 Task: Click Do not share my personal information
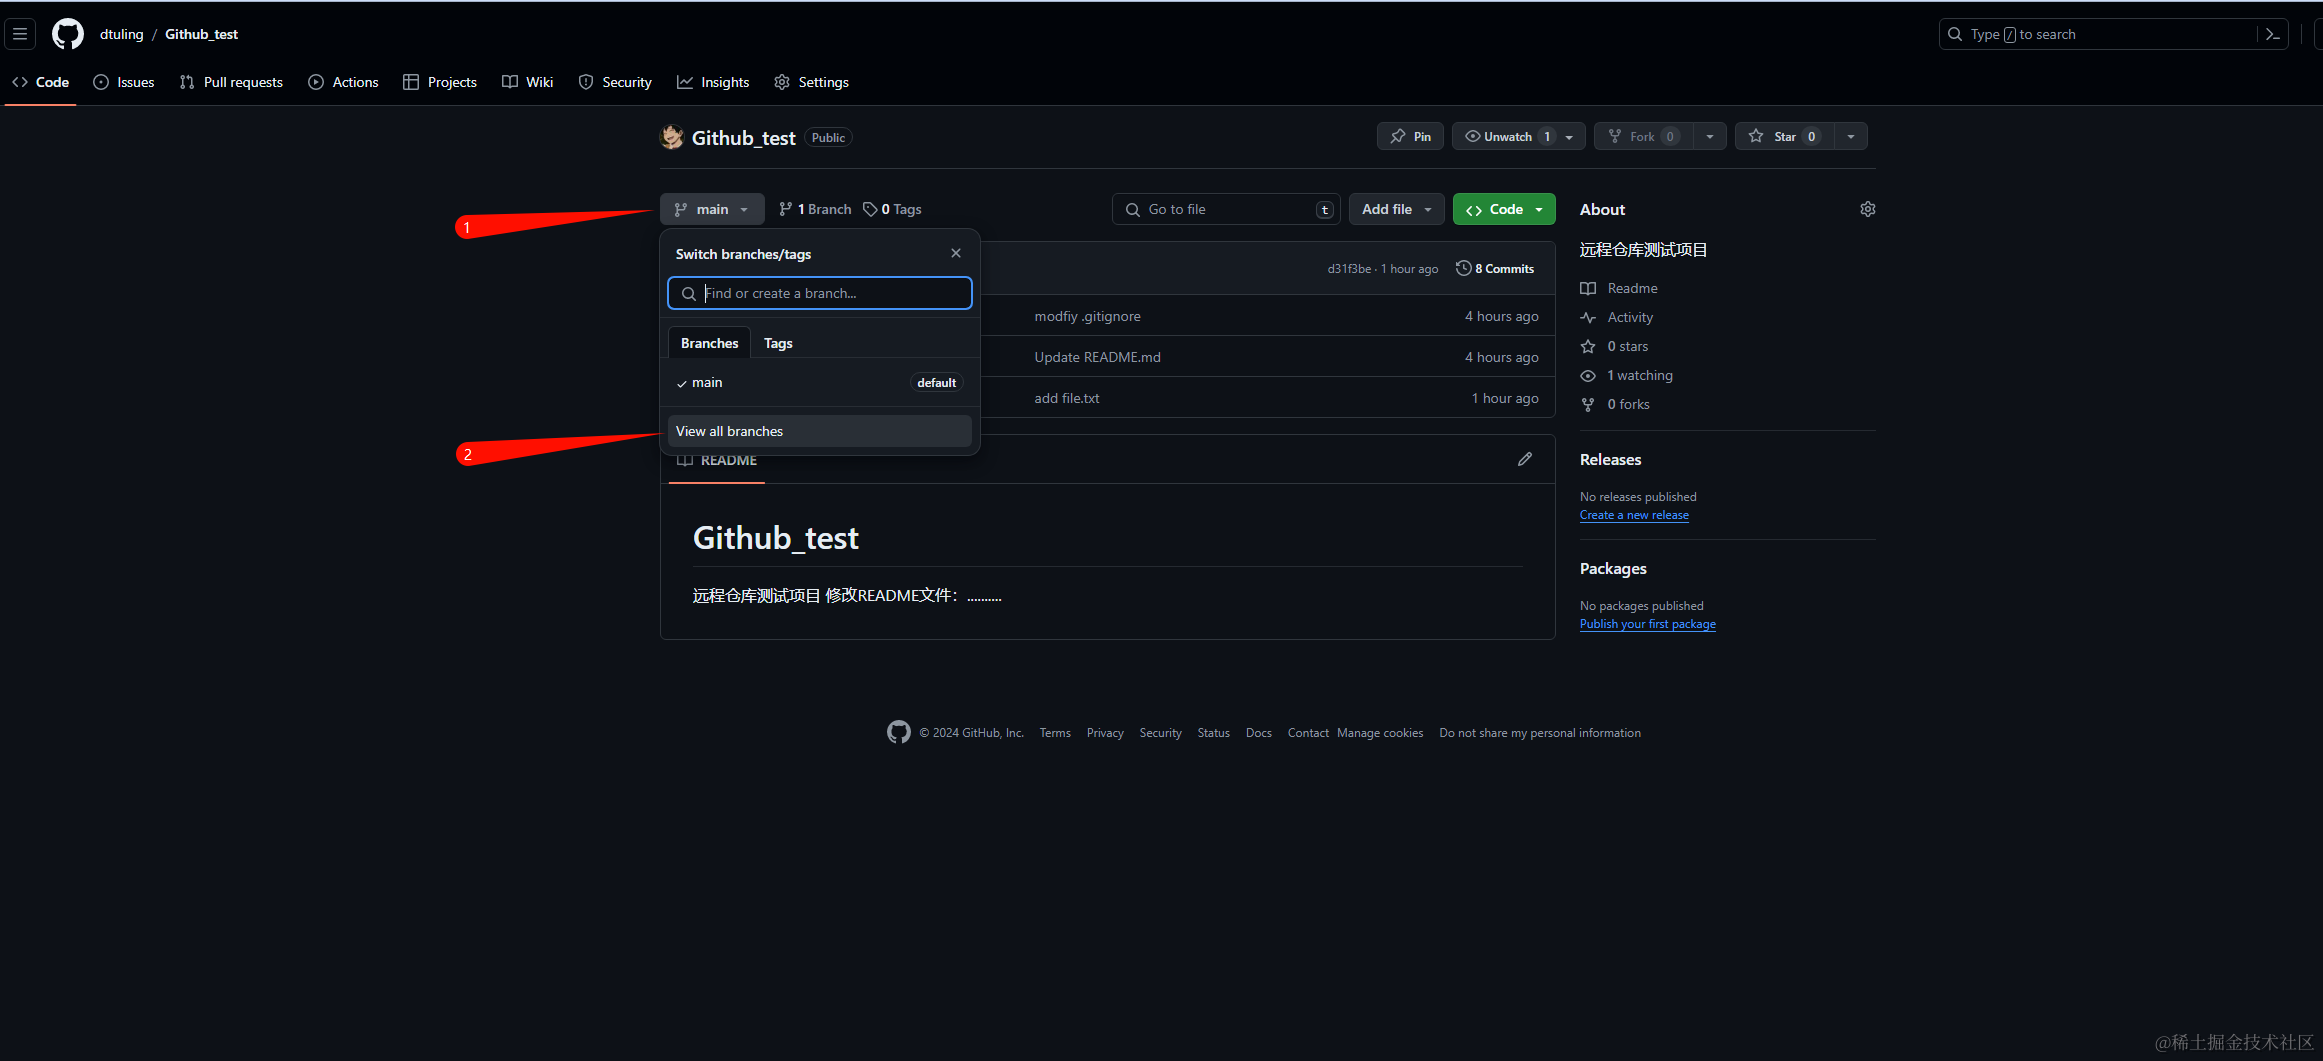coord(1540,733)
